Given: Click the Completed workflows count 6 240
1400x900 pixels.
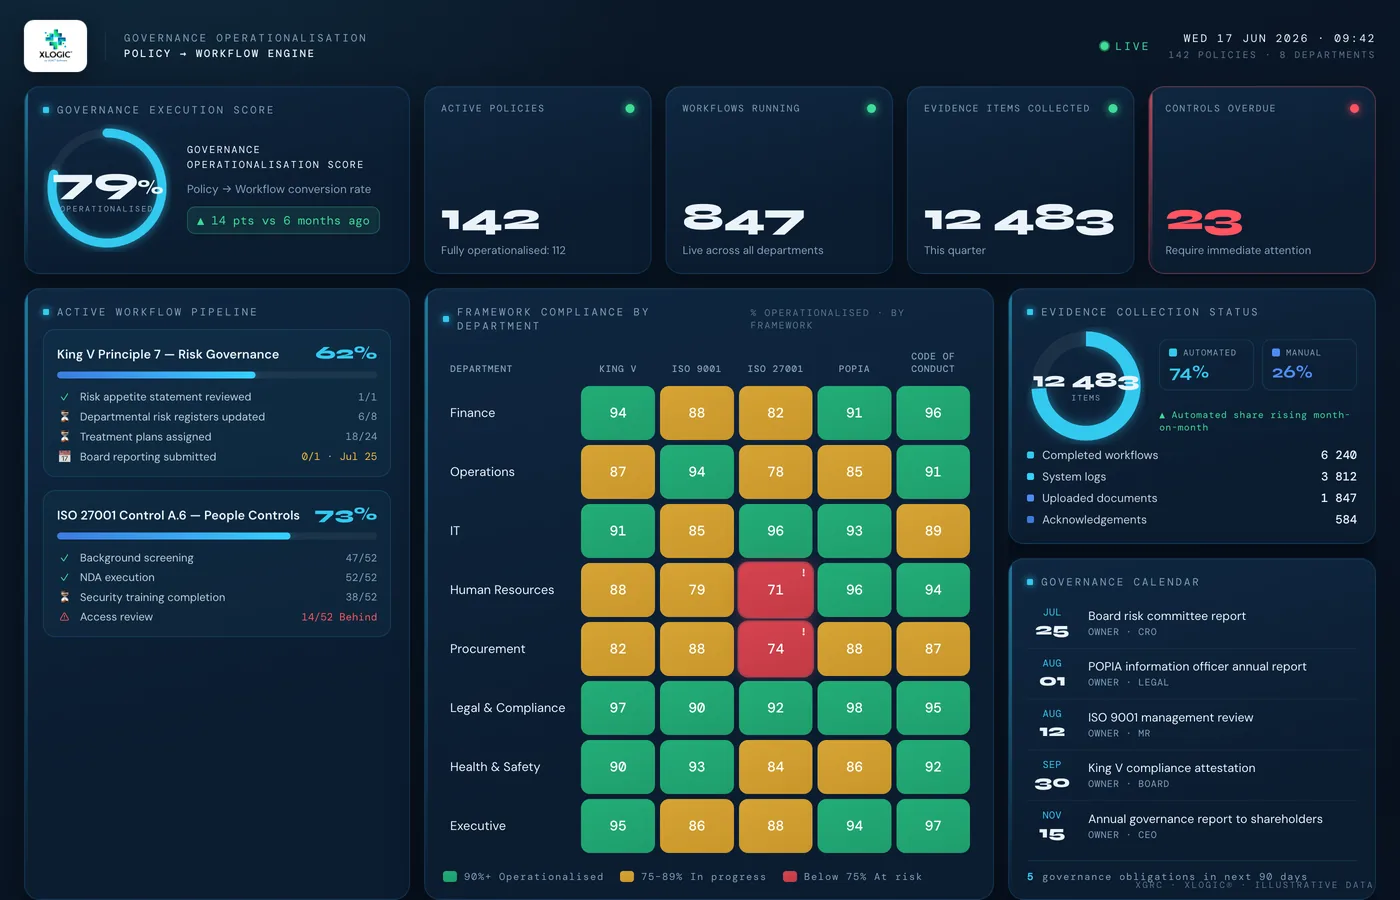Looking at the screenshot, I should pyautogui.click(x=1338, y=455).
